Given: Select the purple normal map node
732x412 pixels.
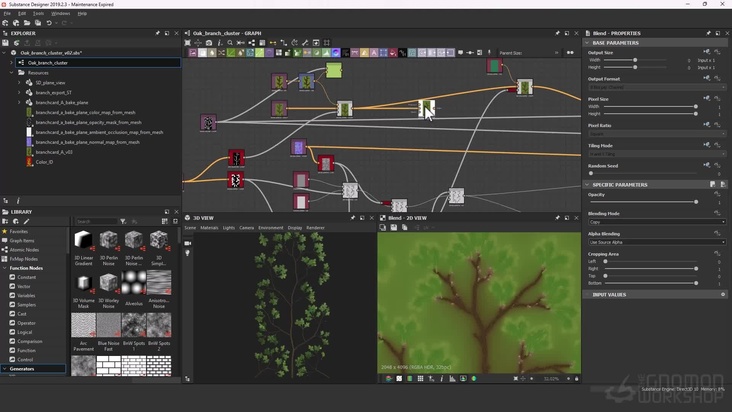Looking at the screenshot, I should [x=298, y=147].
